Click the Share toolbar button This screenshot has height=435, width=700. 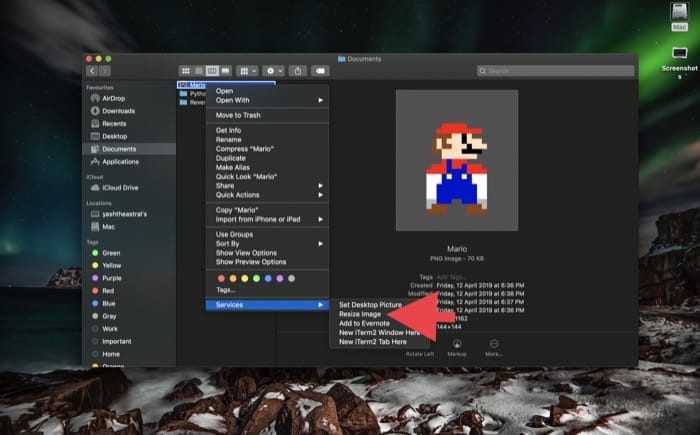pos(298,71)
